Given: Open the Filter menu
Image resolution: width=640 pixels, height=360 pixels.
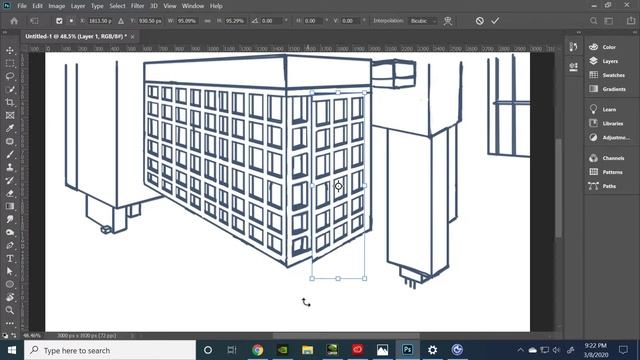Looking at the screenshot, I should pyautogui.click(x=138, y=6).
